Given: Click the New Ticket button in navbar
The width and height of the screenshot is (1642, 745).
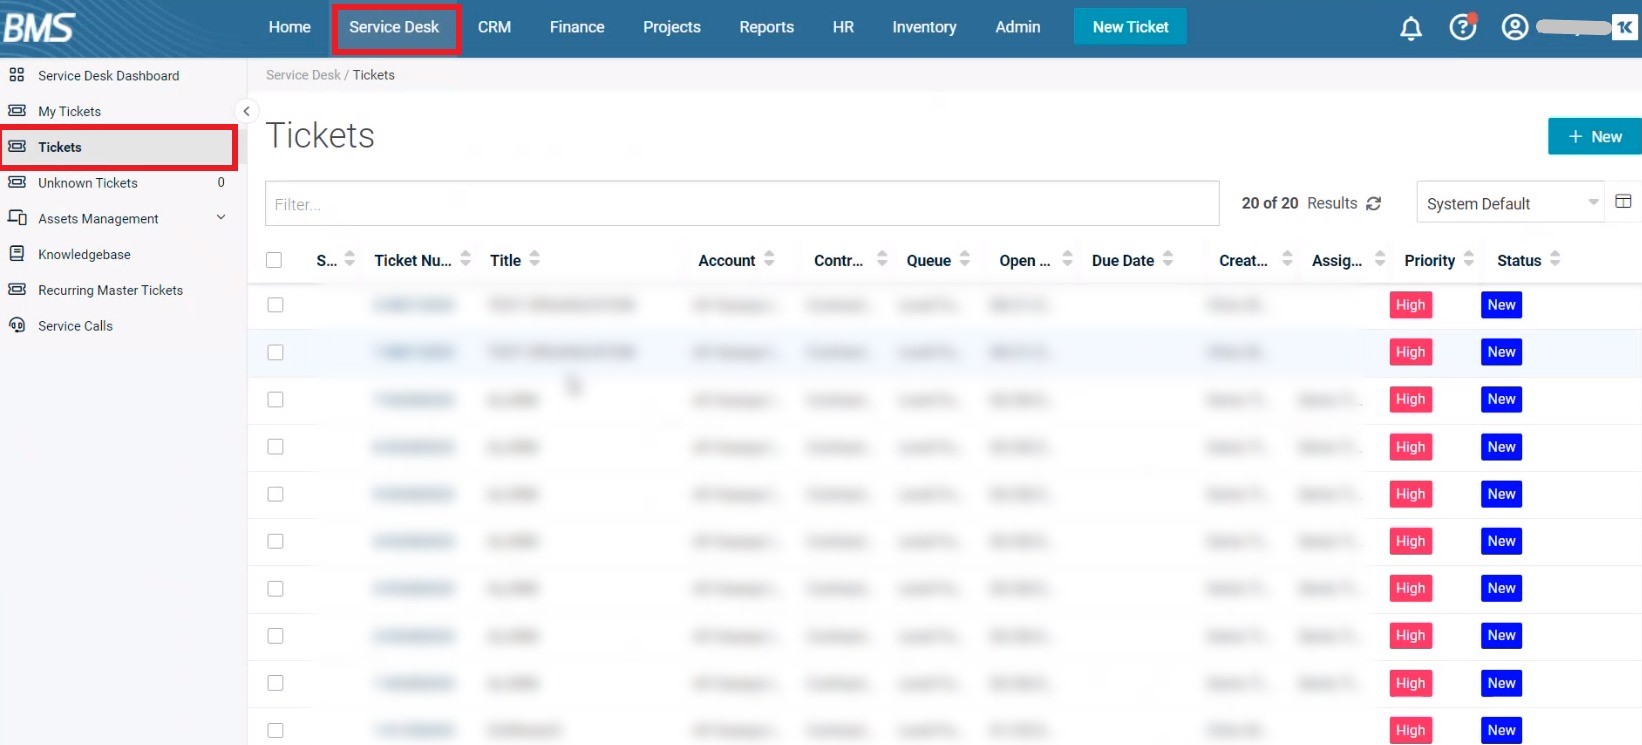Looking at the screenshot, I should tap(1130, 27).
